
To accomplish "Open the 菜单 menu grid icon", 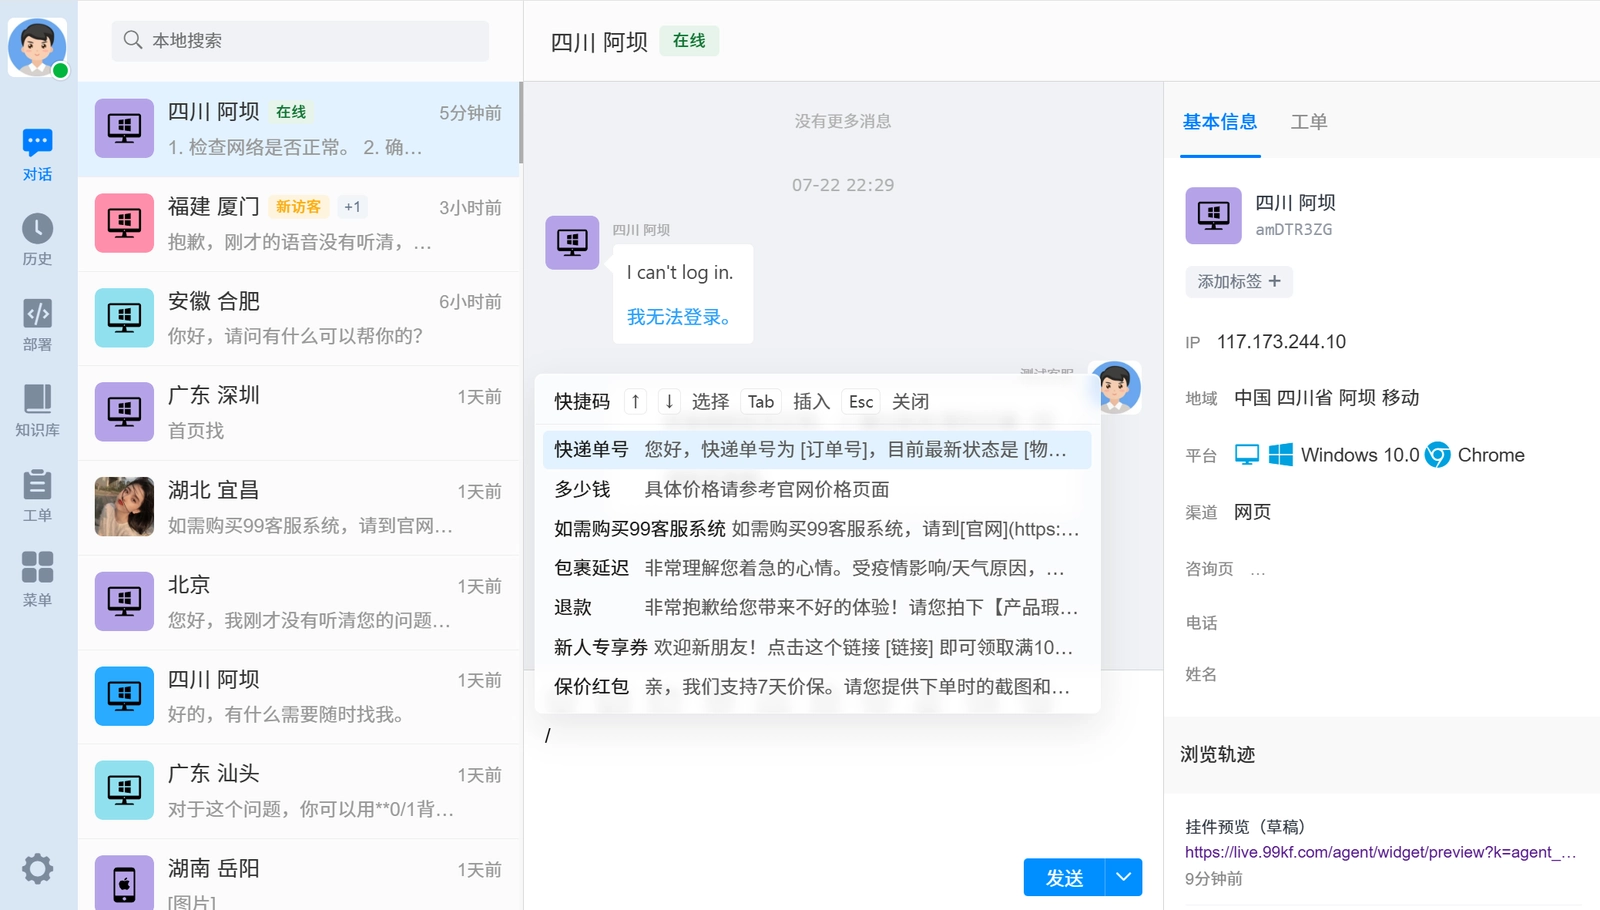I will 37,580.
